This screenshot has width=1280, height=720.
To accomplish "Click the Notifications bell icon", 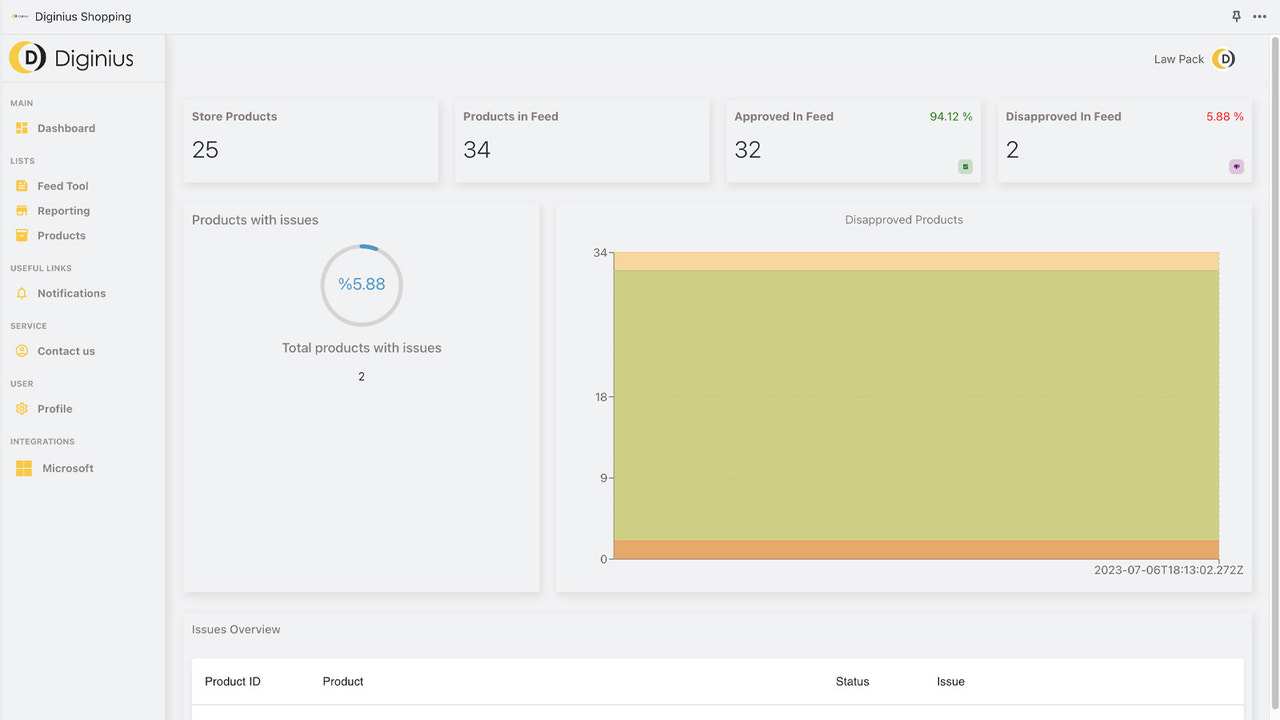I will 22,293.
